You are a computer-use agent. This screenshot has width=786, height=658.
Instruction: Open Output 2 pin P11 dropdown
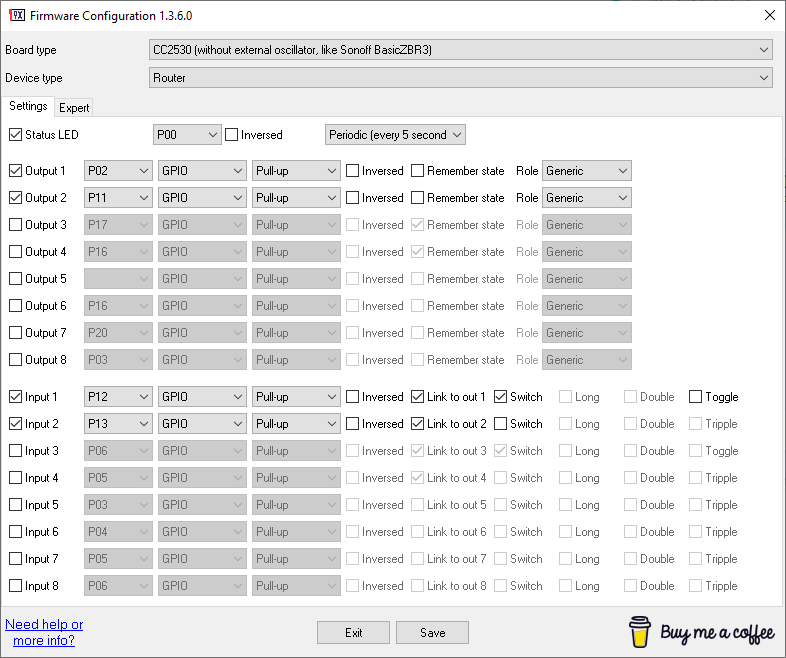tap(118, 198)
